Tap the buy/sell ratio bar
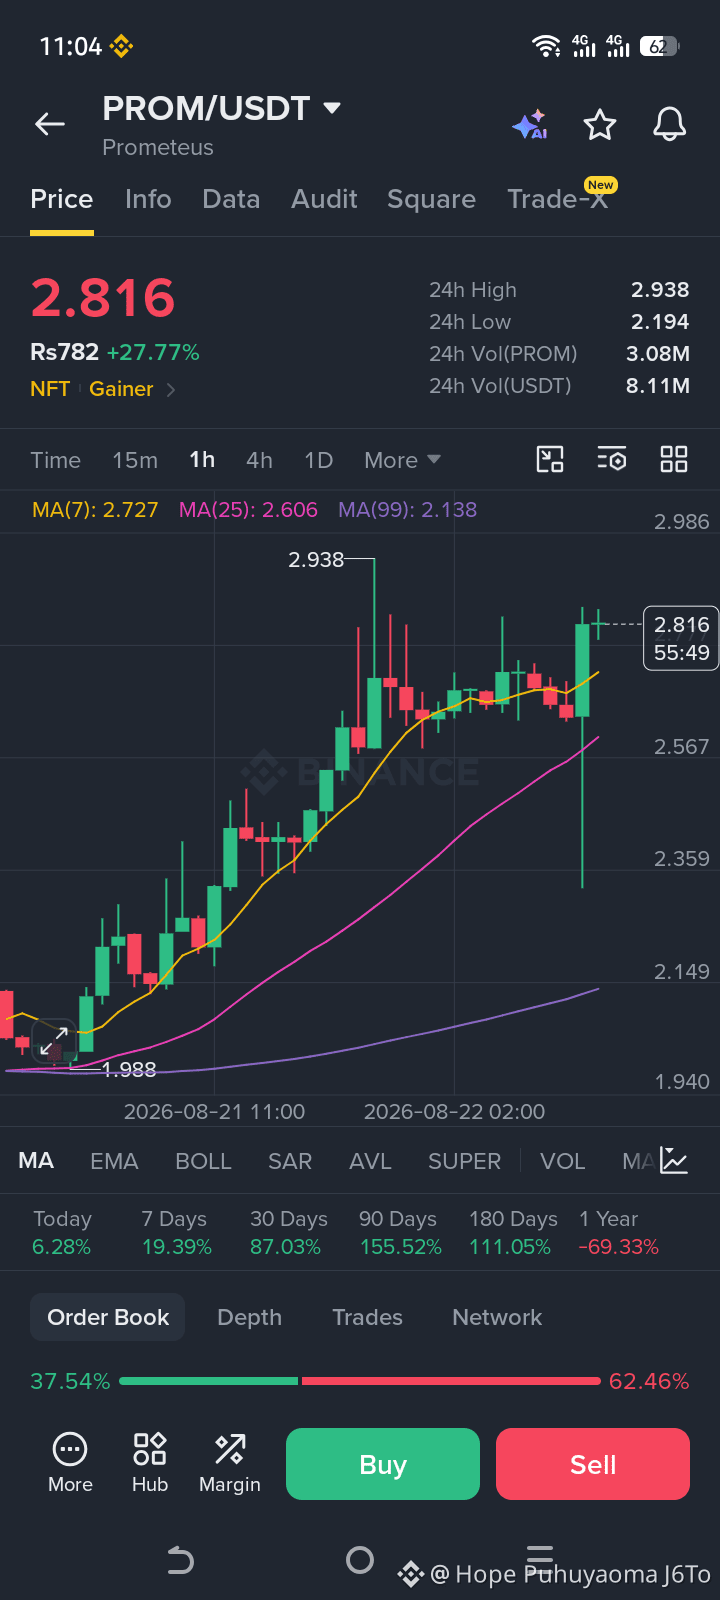The image size is (720, 1600). point(360,1381)
